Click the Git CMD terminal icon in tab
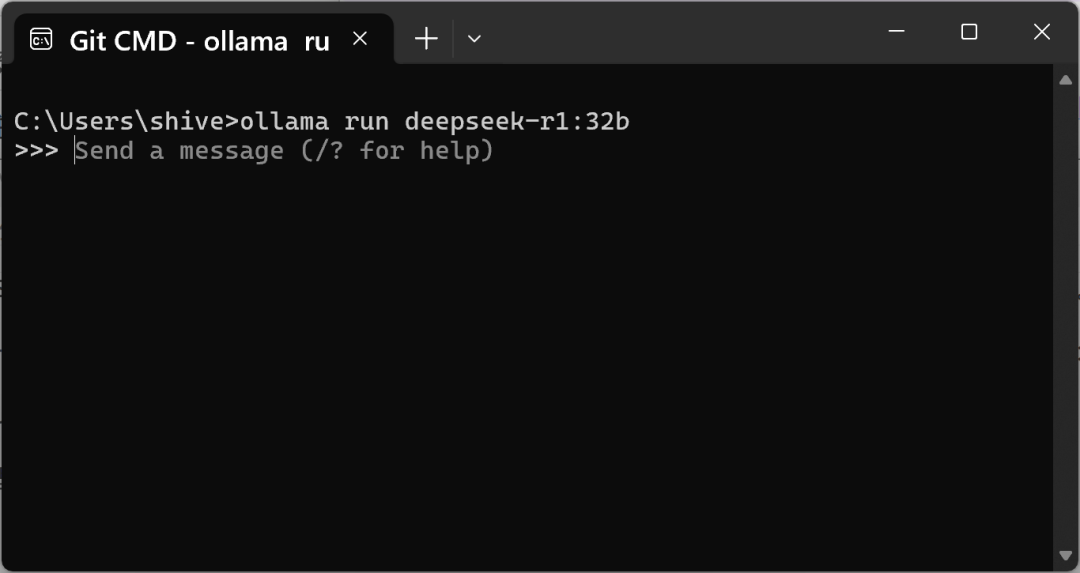This screenshot has height=573, width=1080. click(41, 40)
